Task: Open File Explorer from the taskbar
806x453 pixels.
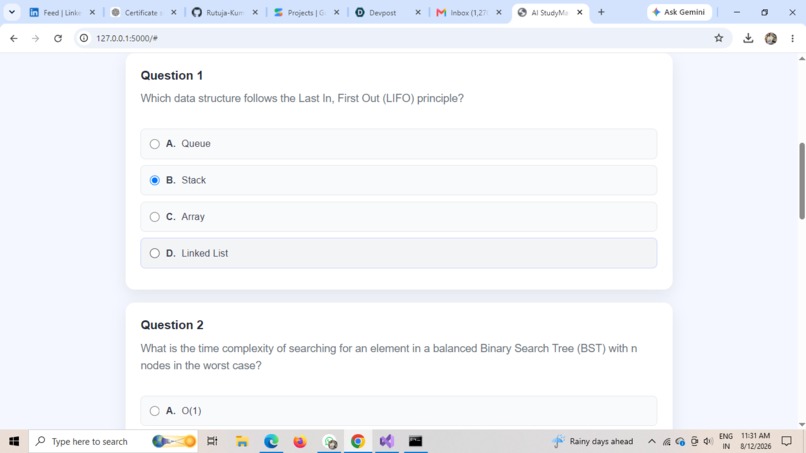Action: click(x=242, y=441)
